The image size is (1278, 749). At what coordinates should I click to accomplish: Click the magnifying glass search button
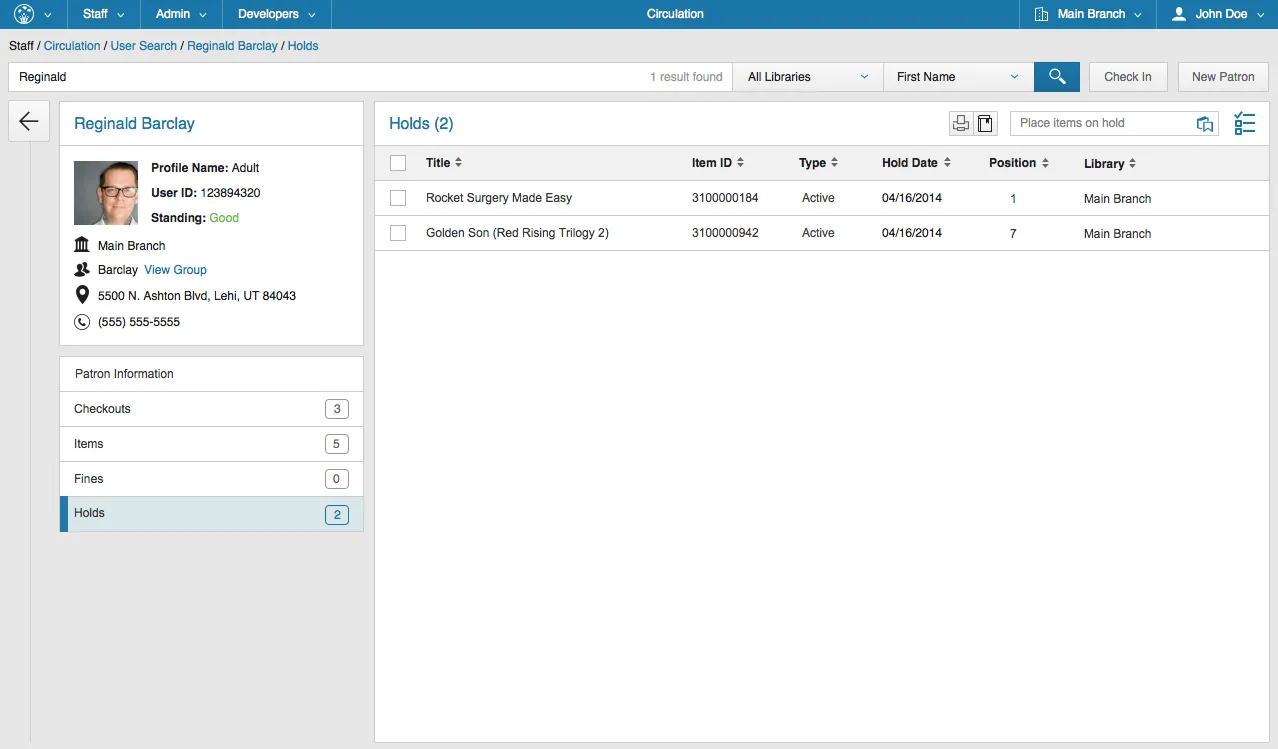click(x=1056, y=77)
